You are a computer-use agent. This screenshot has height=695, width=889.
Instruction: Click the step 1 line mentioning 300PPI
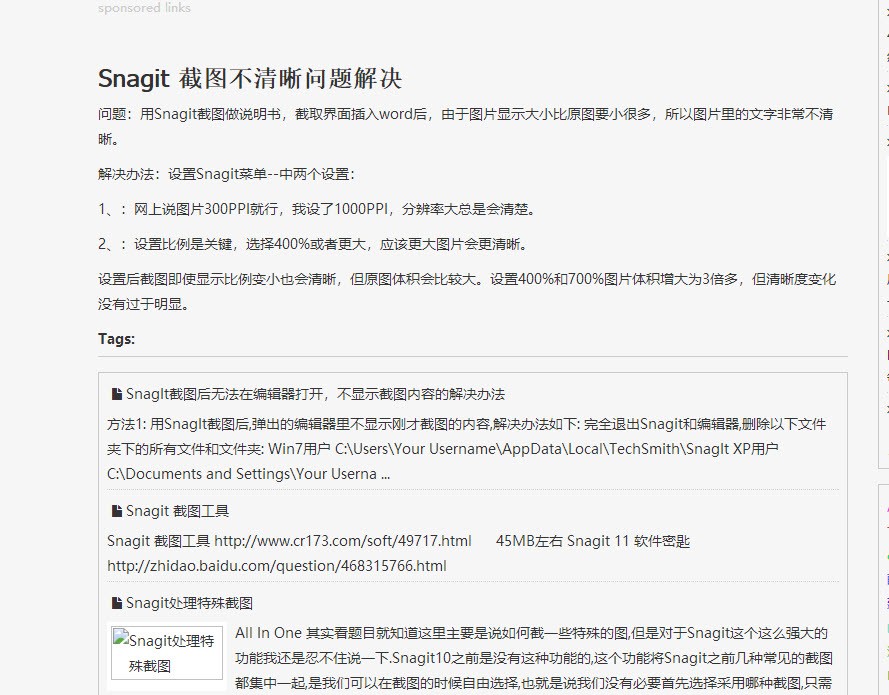pyautogui.click(x=317, y=209)
